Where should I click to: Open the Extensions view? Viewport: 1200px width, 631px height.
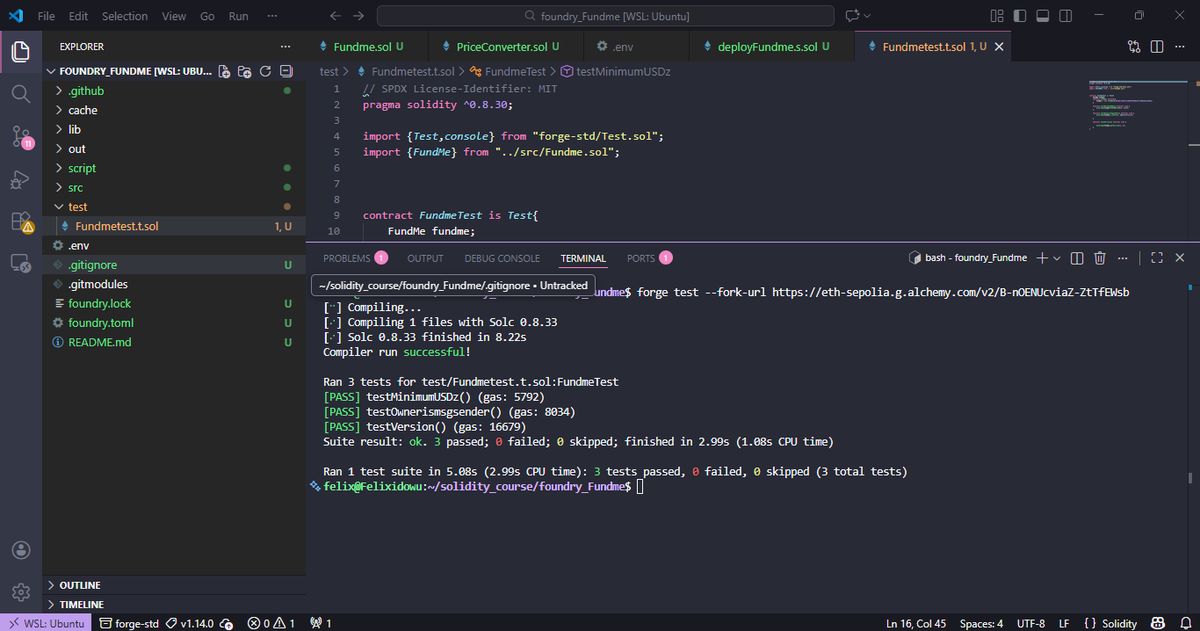click(20, 222)
